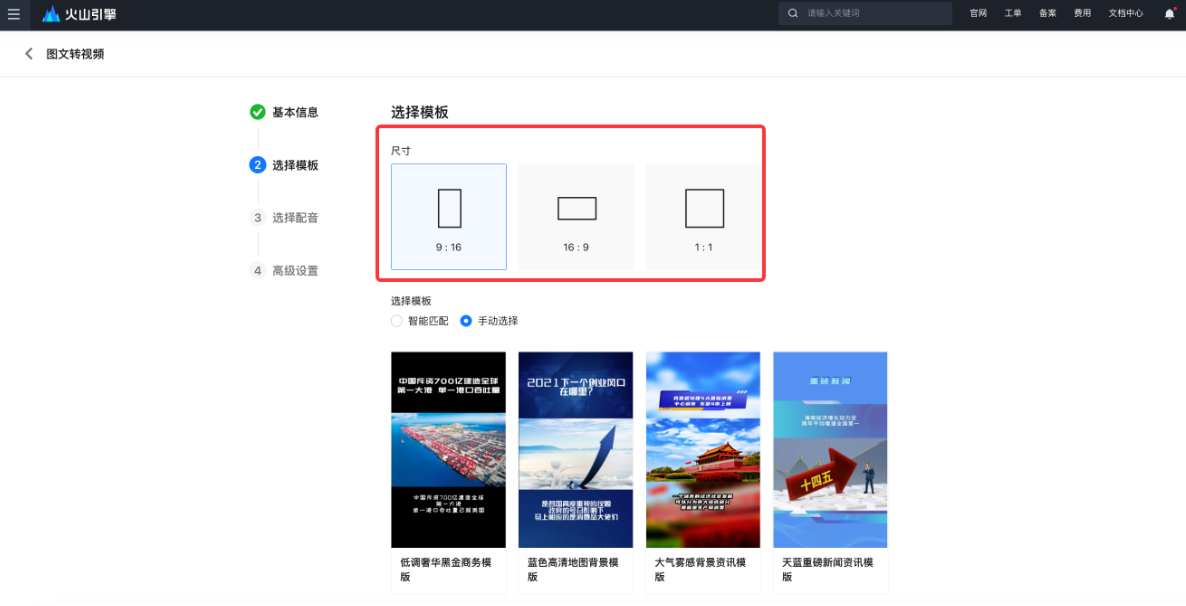Open the notification bell

[x=1168, y=14]
